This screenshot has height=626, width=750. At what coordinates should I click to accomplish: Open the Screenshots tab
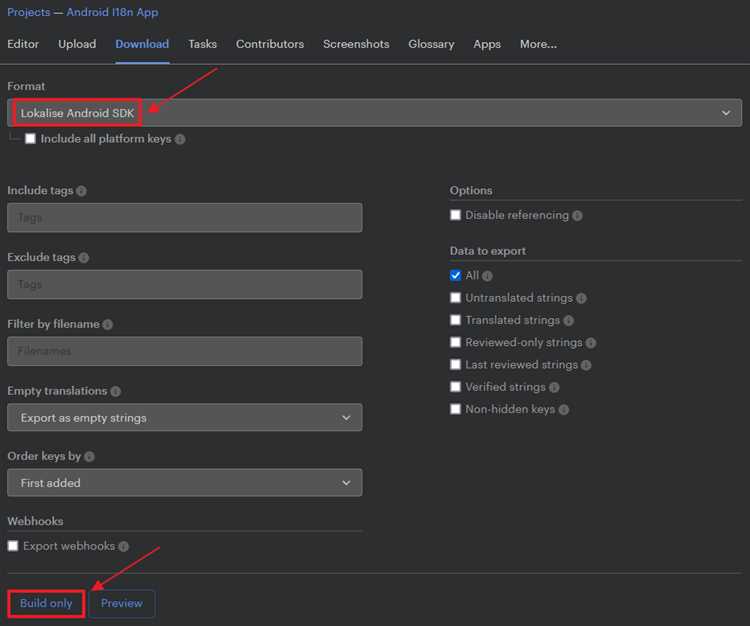(356, 44)
